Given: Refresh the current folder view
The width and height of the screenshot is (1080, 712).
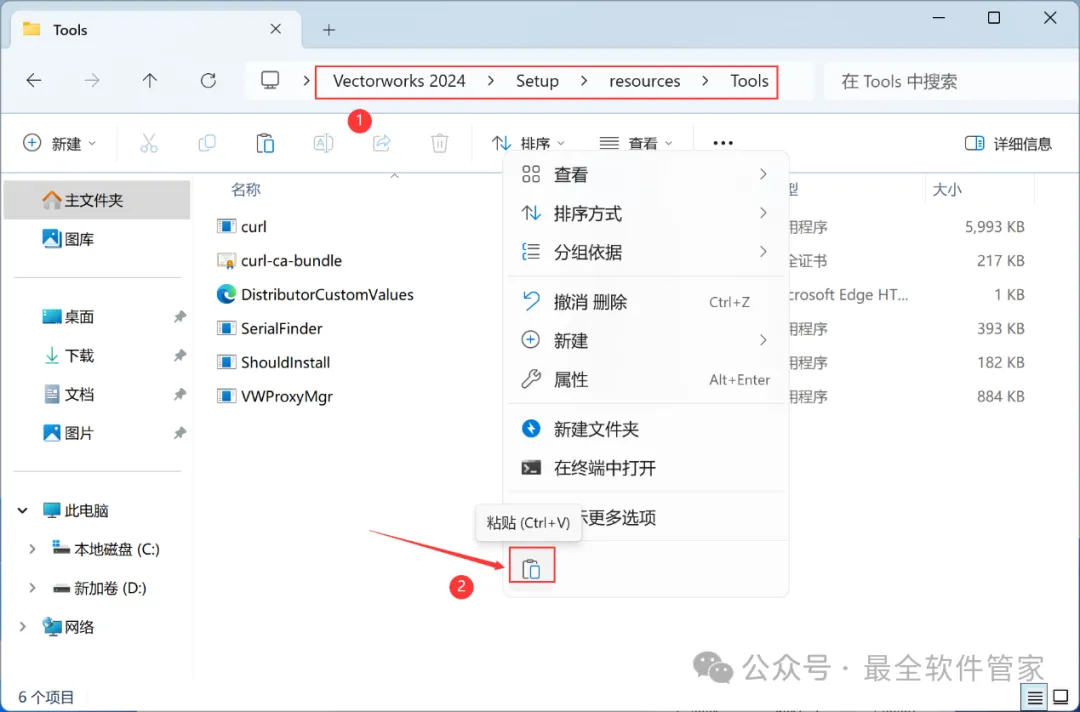Looking at the screenshot, I should click(x=208, y=81).
